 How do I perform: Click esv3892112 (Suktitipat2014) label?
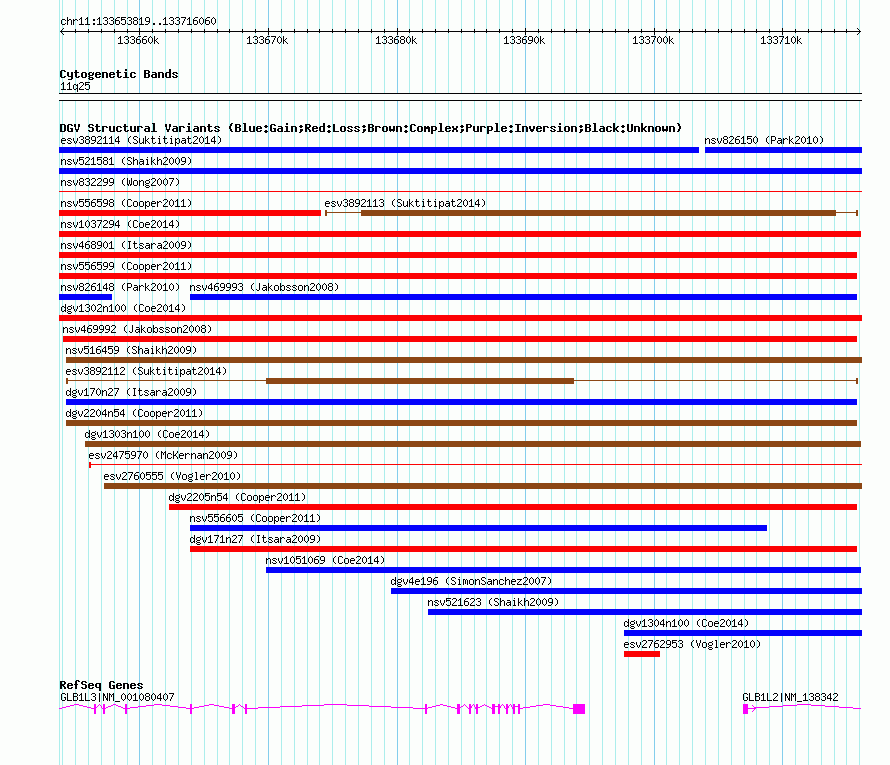(146, 371)
